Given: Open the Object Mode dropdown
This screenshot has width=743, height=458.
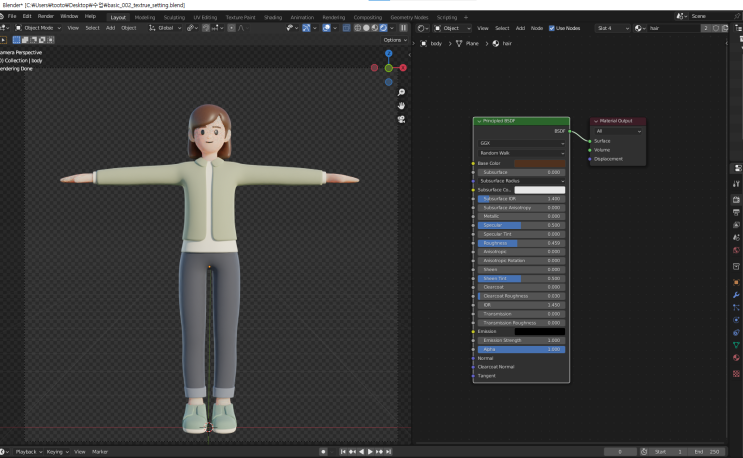Looking at the screenshot, I should coord(38,28).
